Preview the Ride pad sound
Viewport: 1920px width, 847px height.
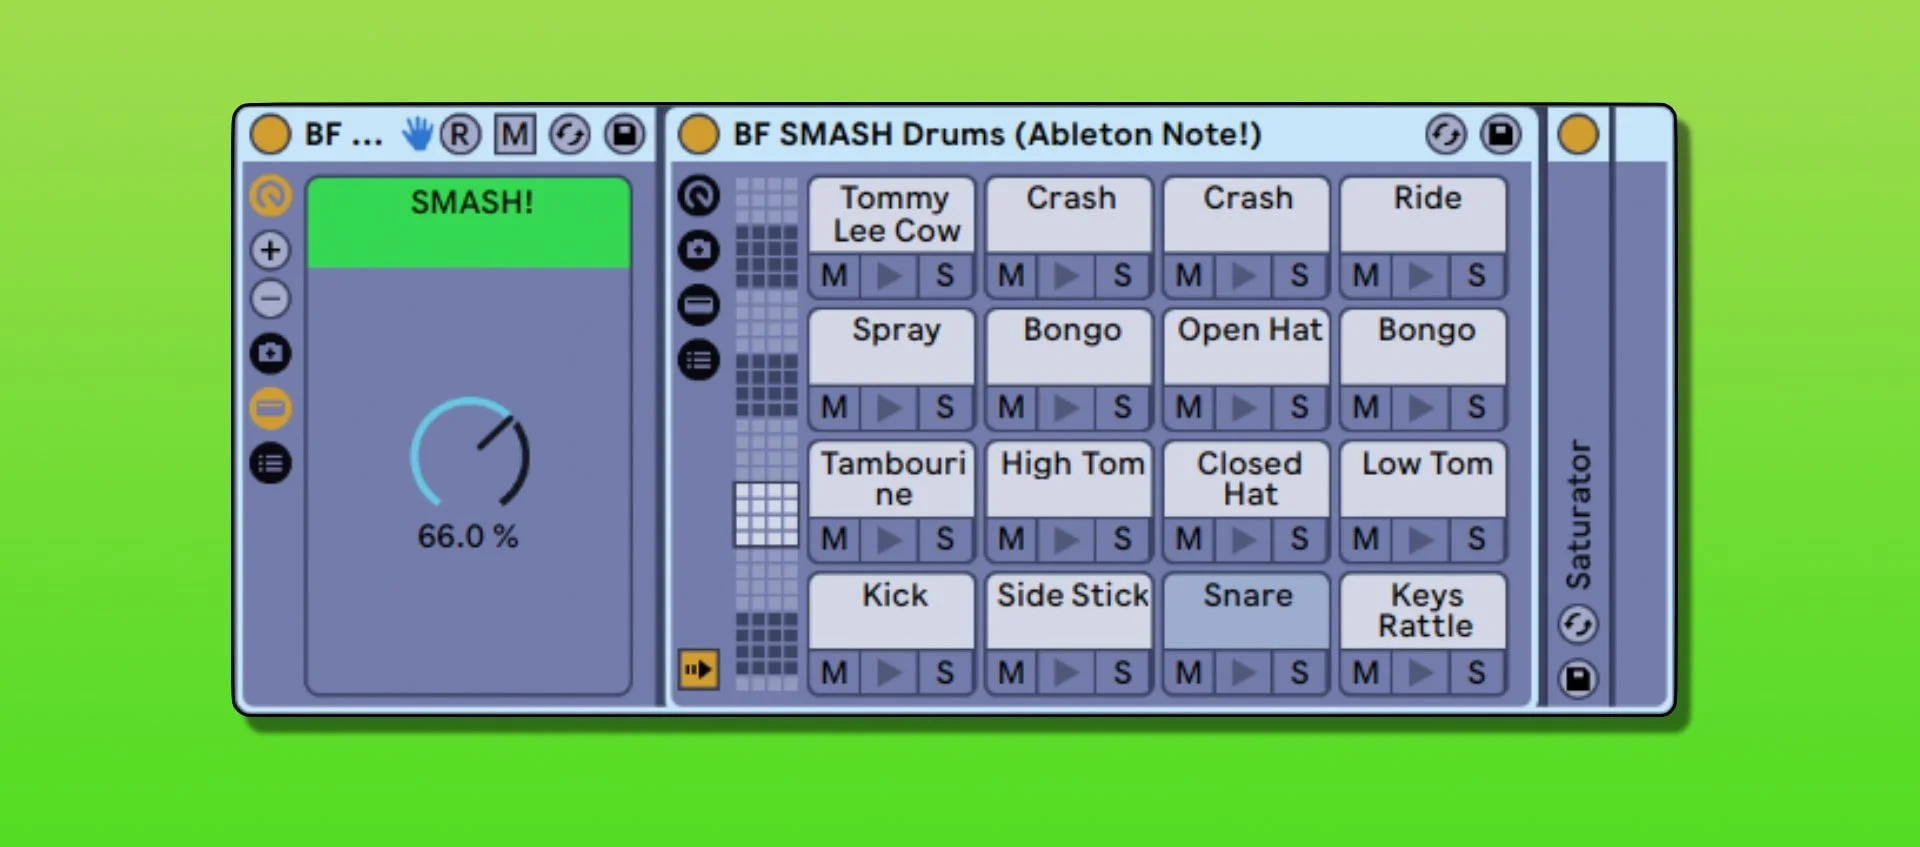pyautogui.click(x=1421, y=276)
